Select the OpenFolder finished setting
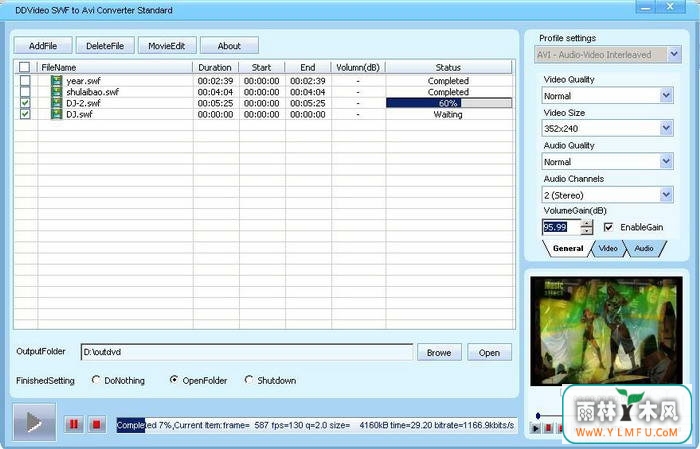 (174, 380)
